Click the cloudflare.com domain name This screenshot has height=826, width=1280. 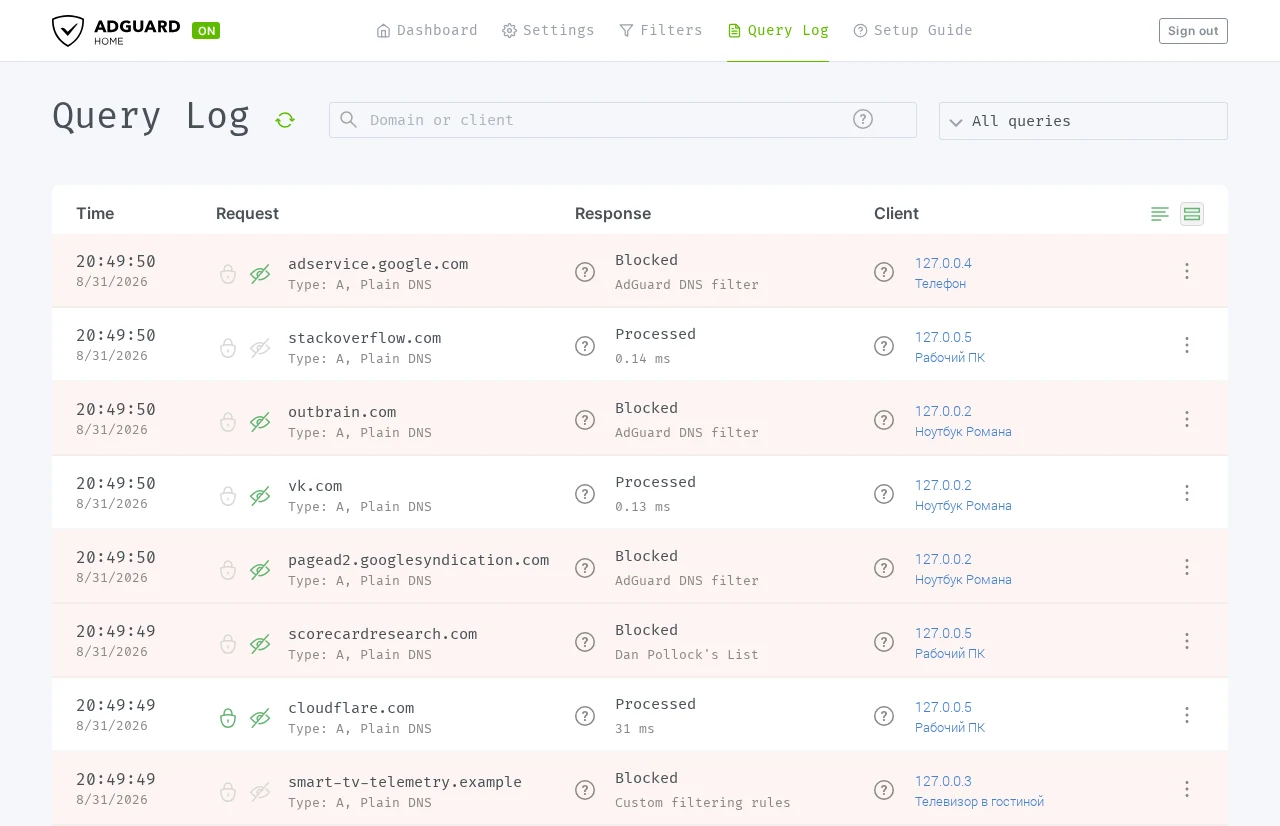351,708
